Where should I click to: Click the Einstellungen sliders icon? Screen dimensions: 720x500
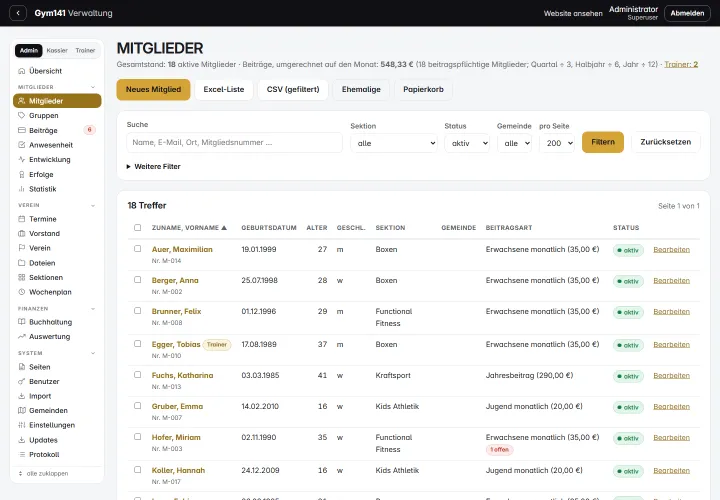coord(21,425)
